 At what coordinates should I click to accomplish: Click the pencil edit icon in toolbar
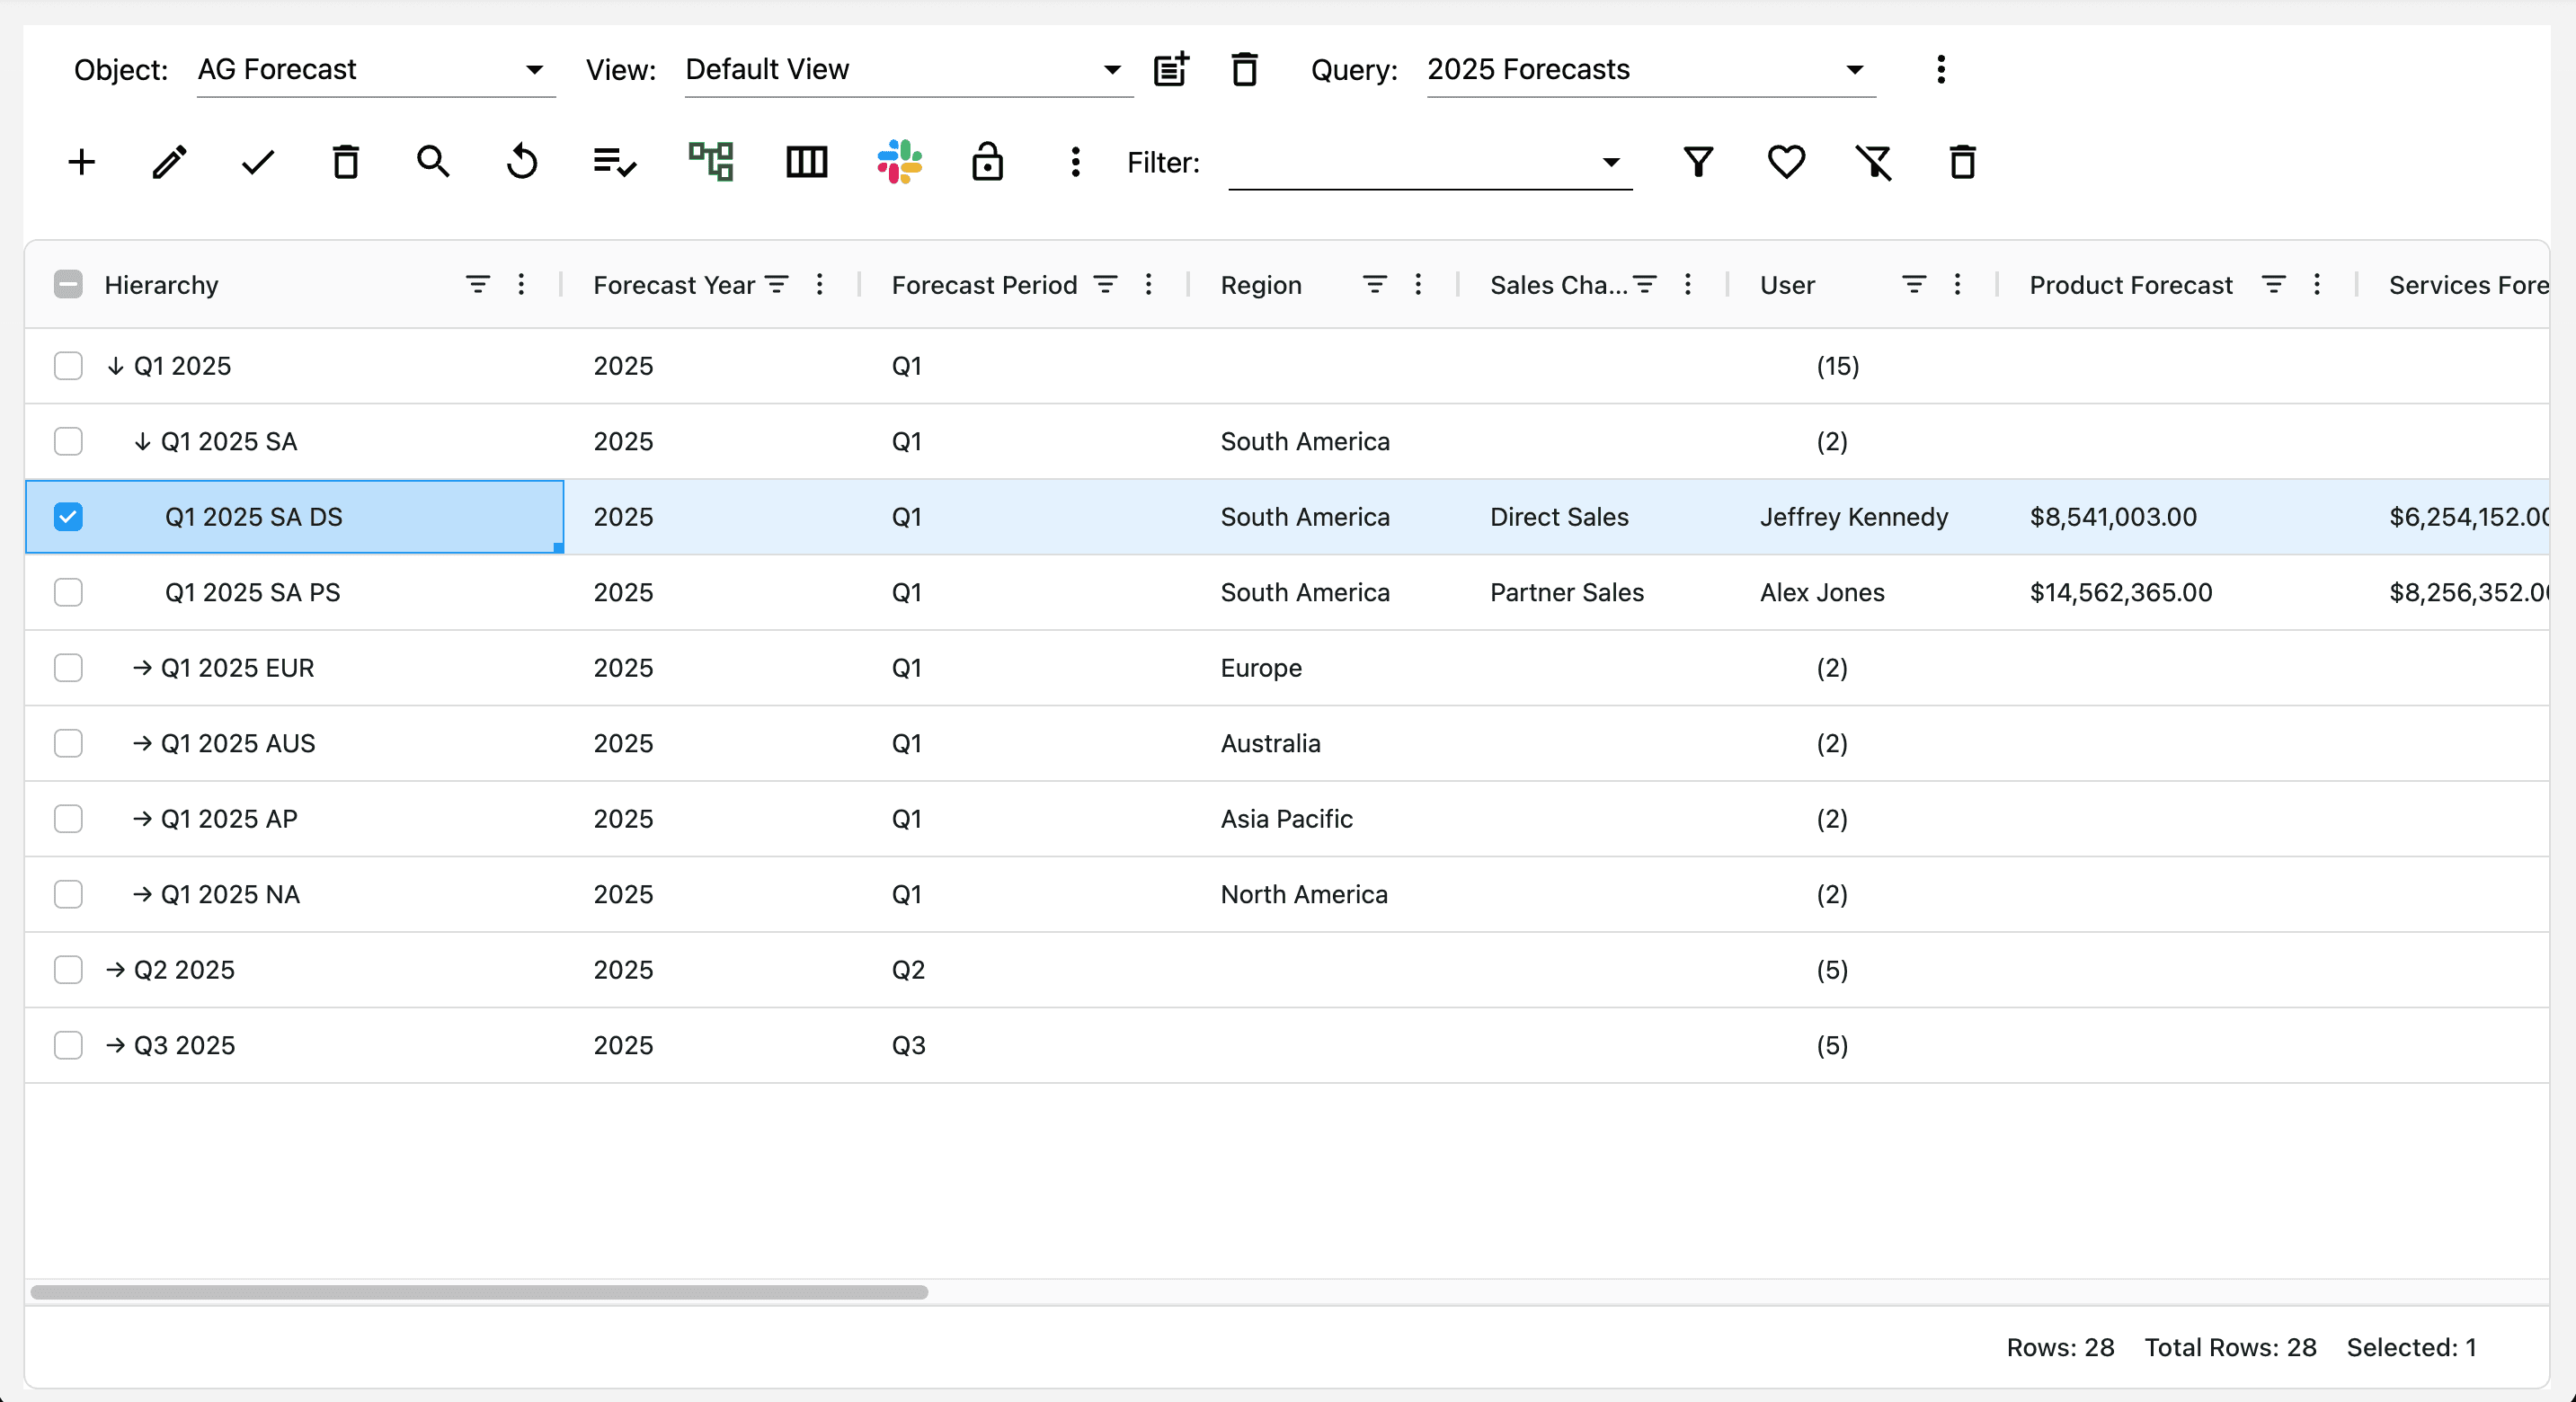click(169, 162)
